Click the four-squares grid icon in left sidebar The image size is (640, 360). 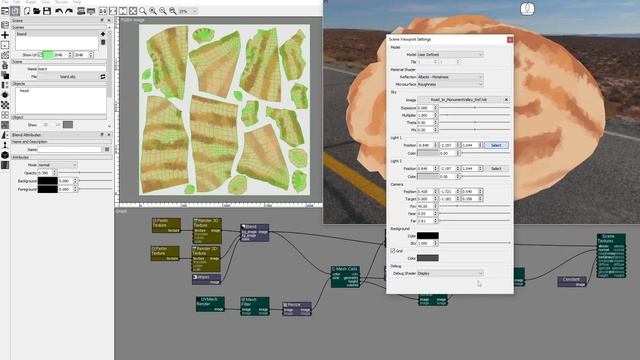[5, 115]
